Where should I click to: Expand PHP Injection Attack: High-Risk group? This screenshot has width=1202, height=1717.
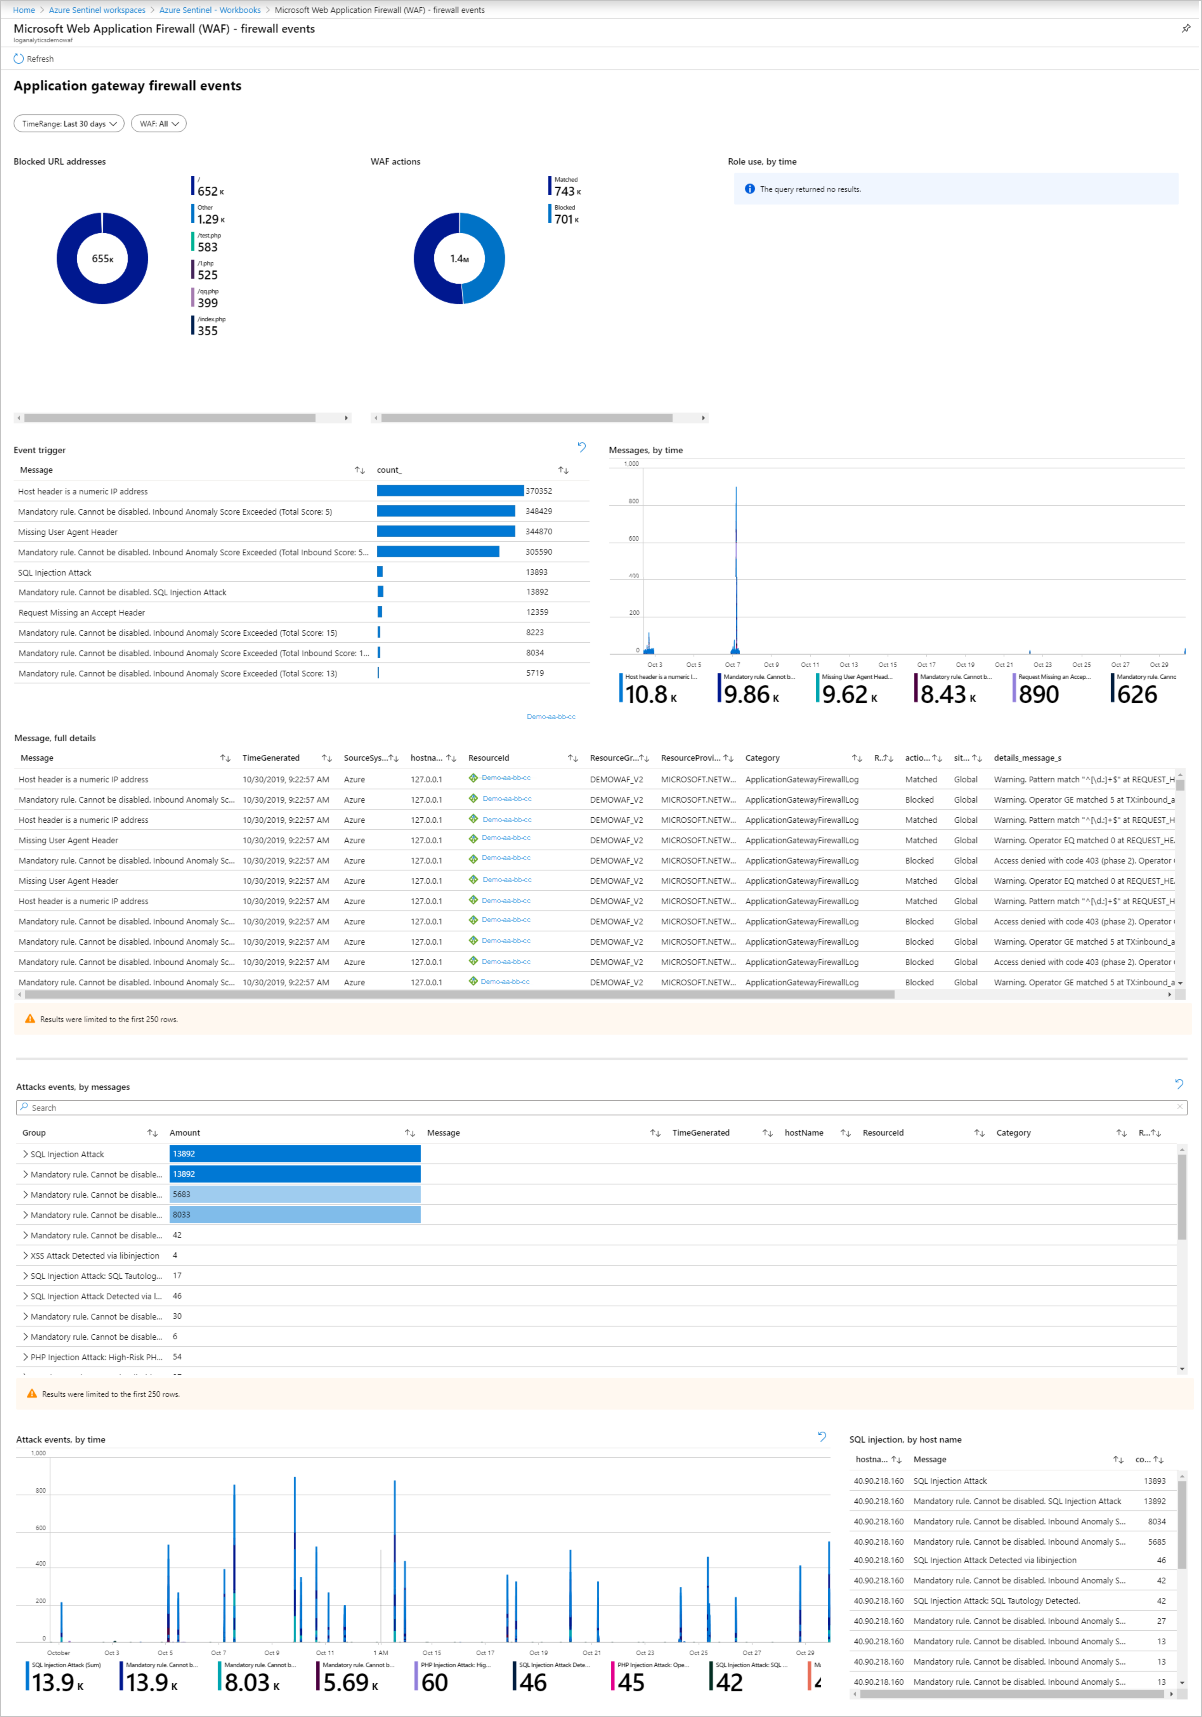pyautogui.click(x=26, y=1357)
